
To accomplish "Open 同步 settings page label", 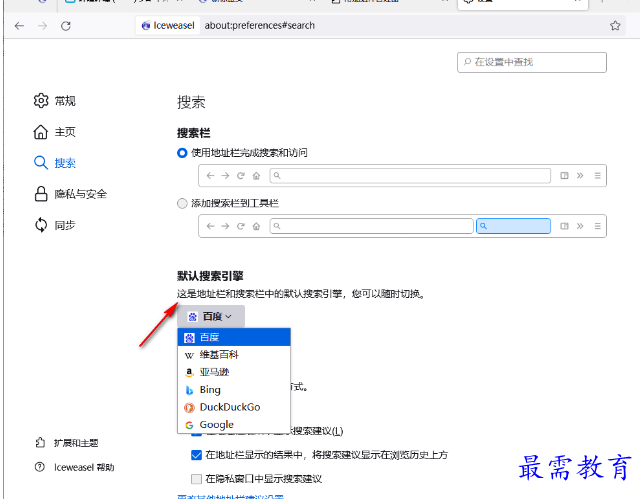I will (x=65, y=225).
